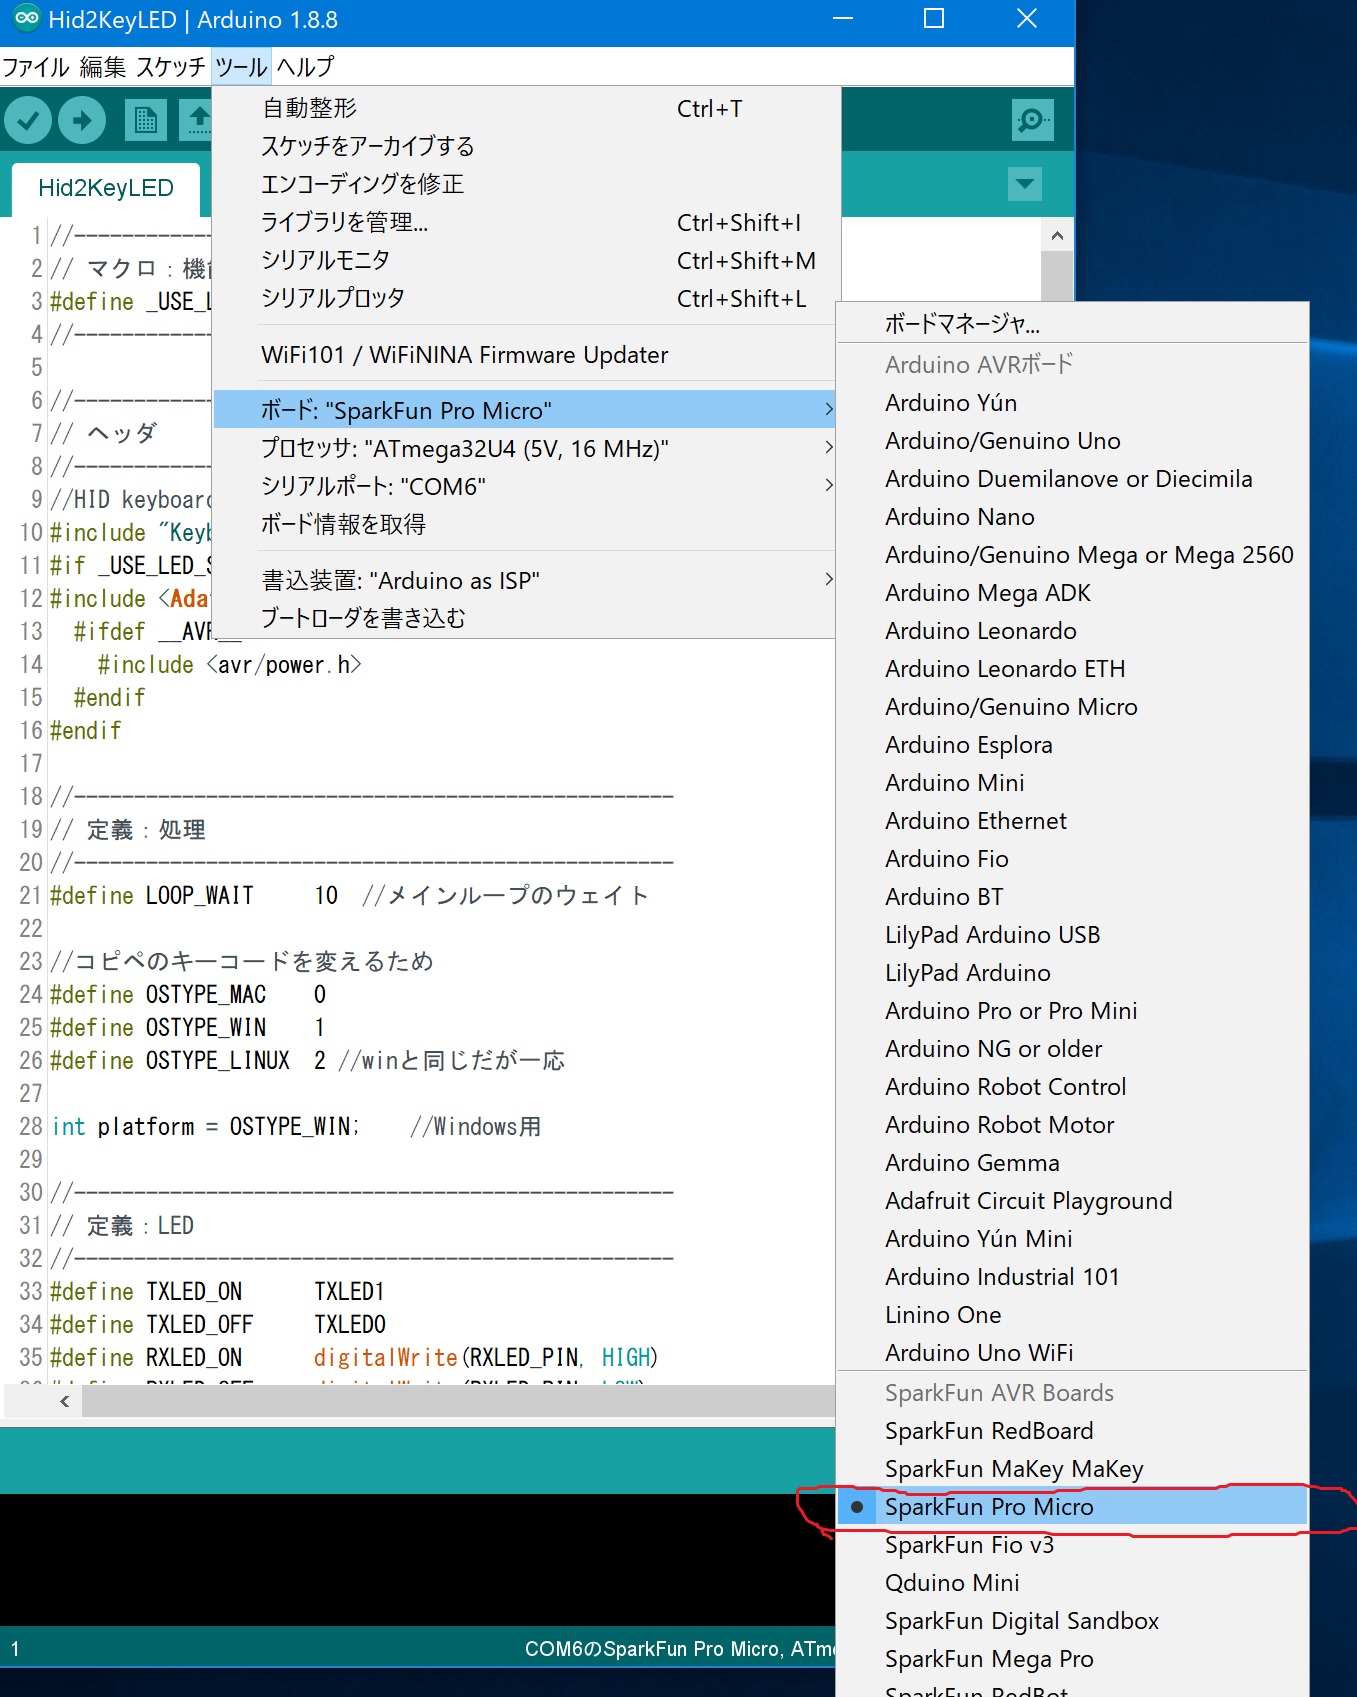This screenshot has width=1357, height=1697.
Task: Select Arduino/Genuino Mega or Mega 2560
Action: coord(1072,555)
